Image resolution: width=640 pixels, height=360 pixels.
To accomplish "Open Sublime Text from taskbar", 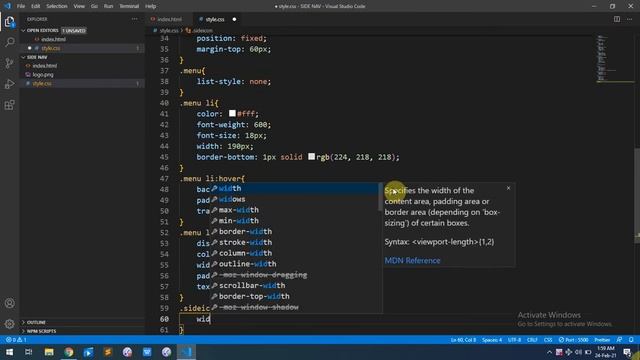I will pos(108,352).
